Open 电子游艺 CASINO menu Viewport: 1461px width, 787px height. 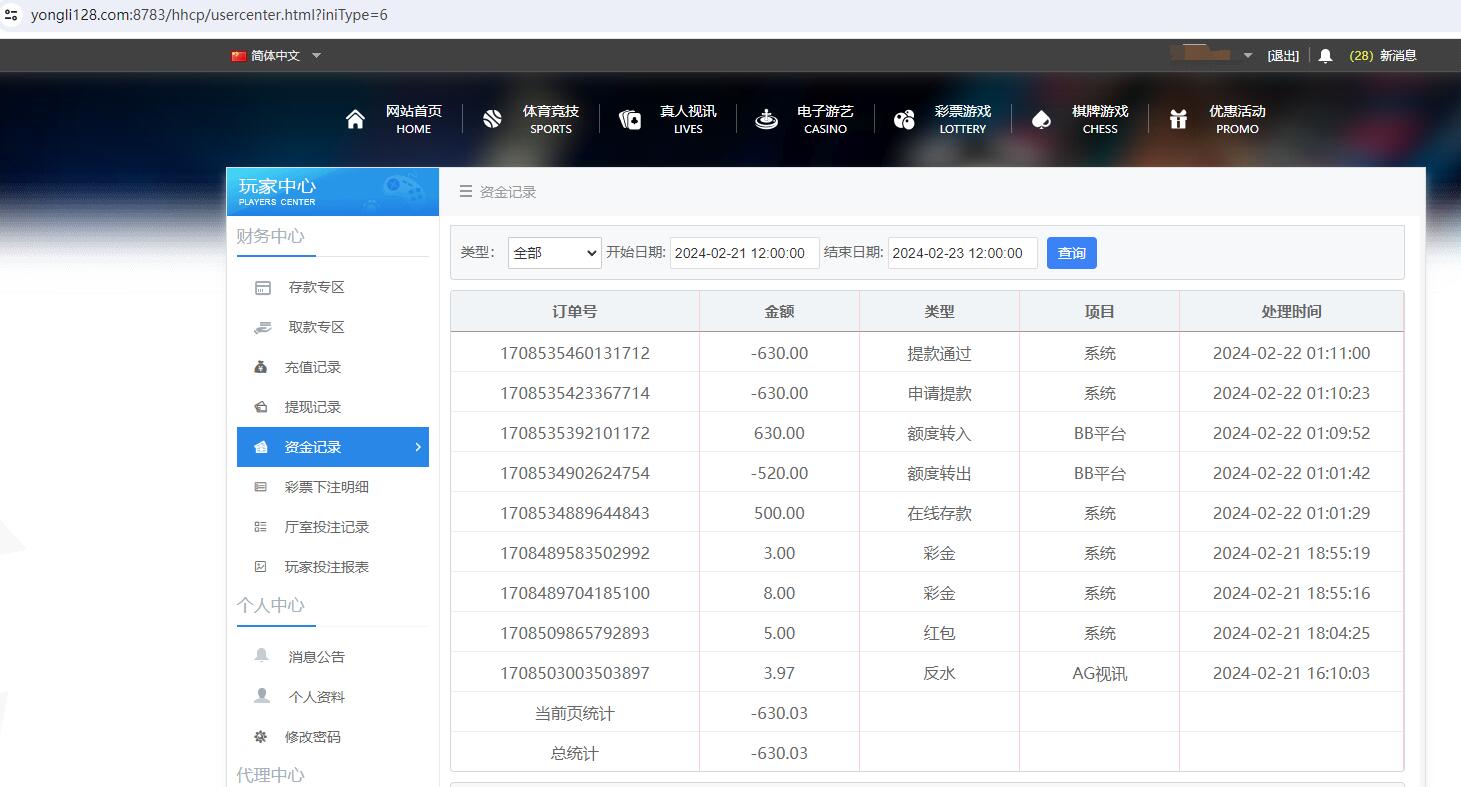[x=825, y=120]
